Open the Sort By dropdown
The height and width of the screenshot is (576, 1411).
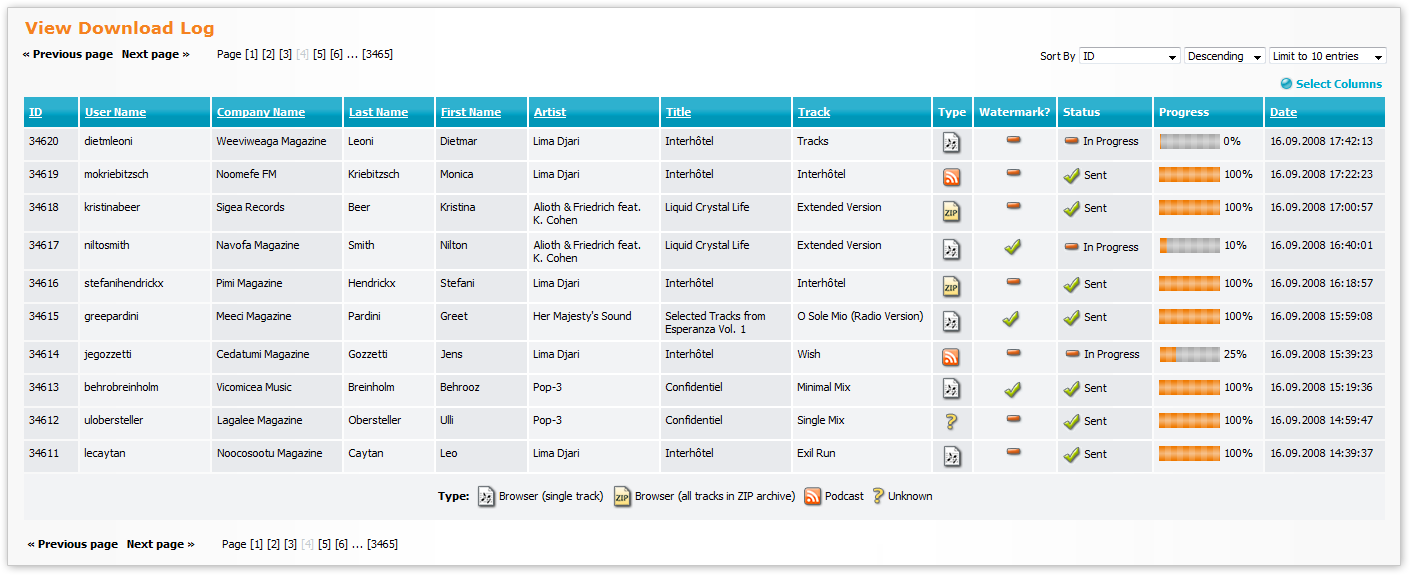point(1129,56)
